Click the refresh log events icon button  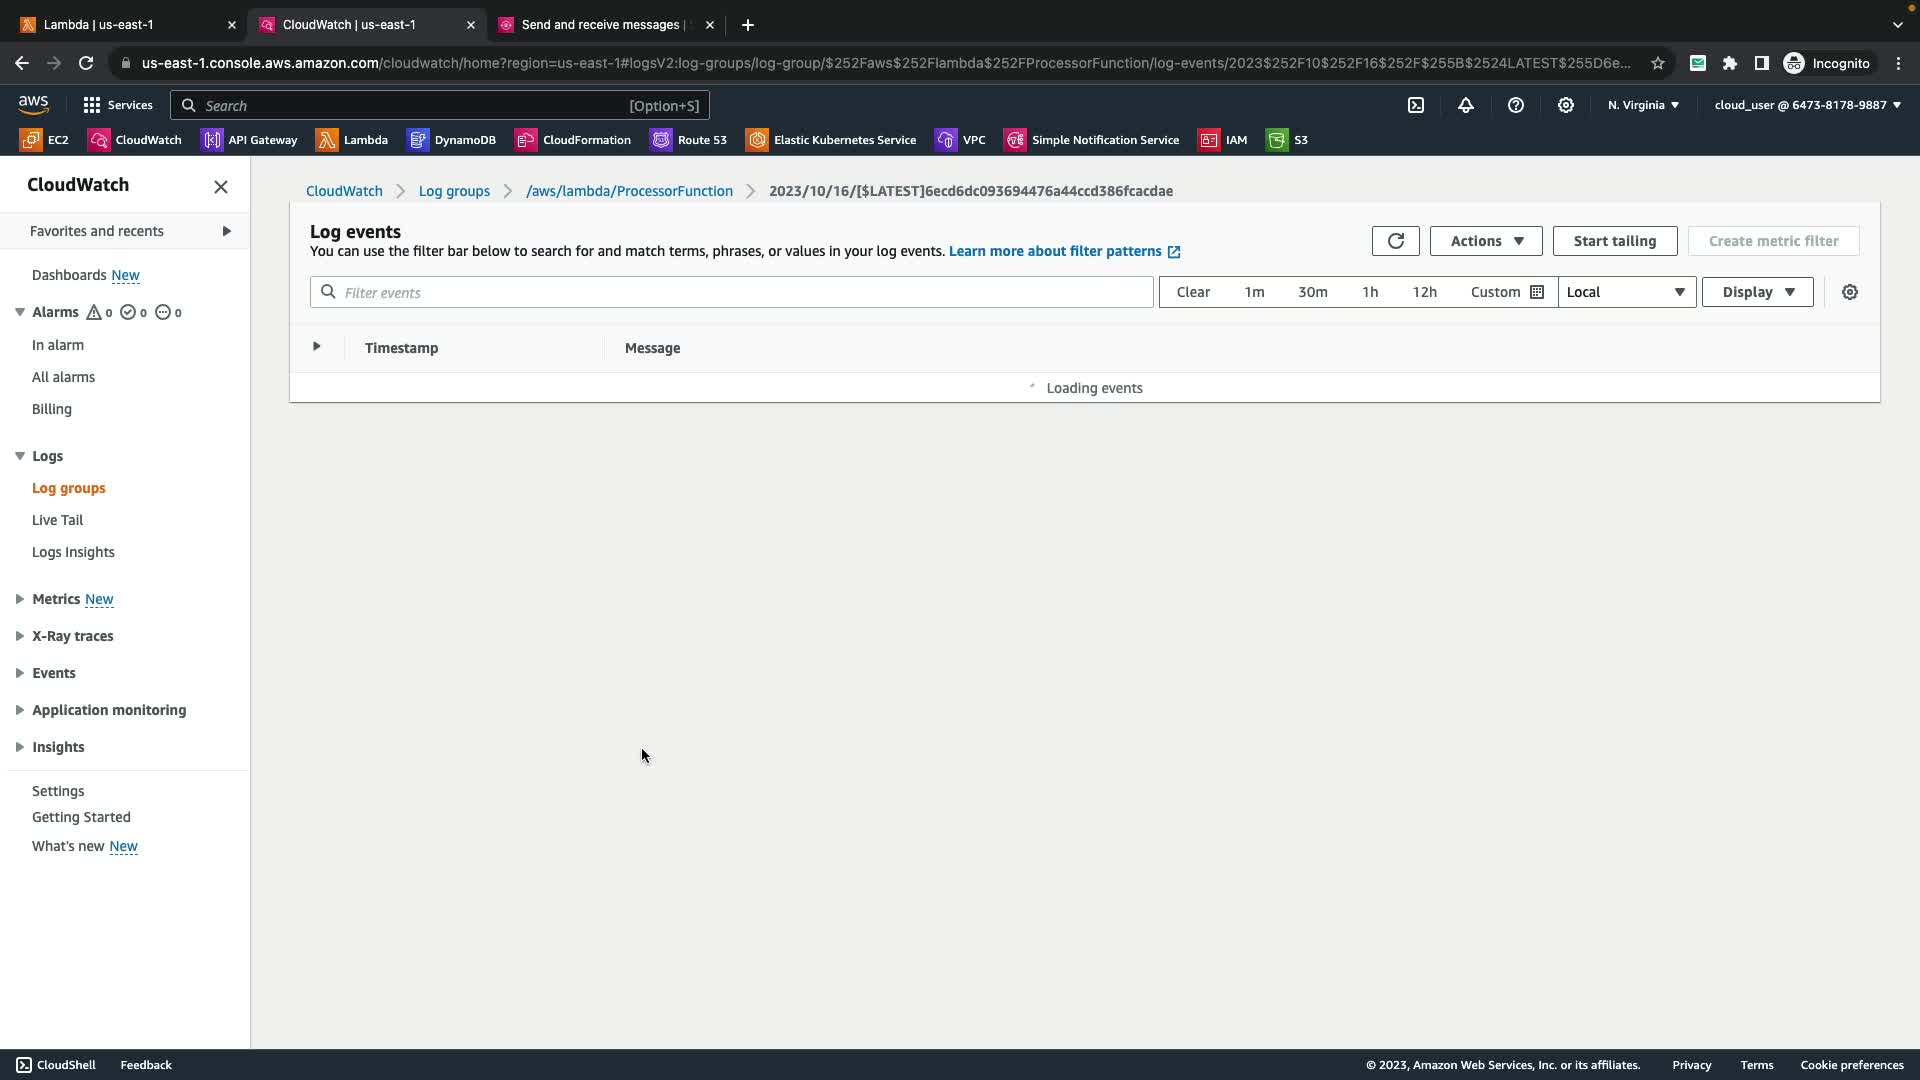click(1395, 241)
